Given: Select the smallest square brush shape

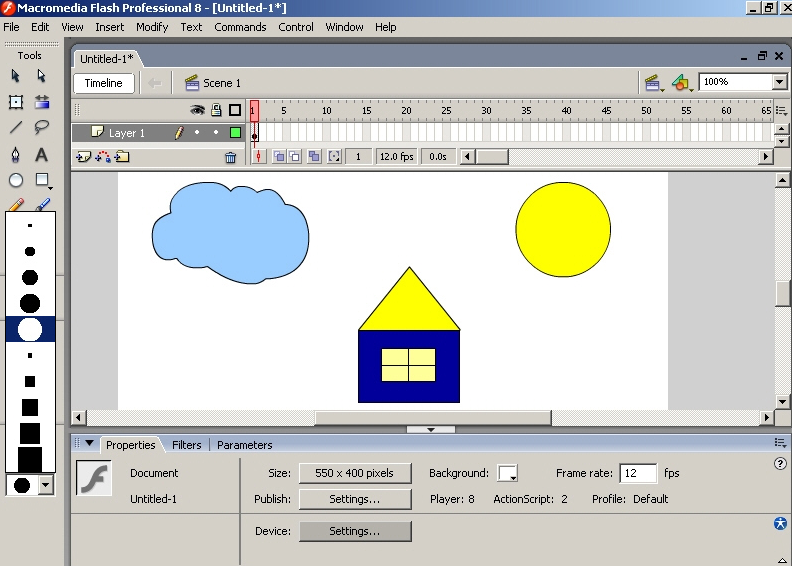Looking at the screenshot, I should (30, 355).
